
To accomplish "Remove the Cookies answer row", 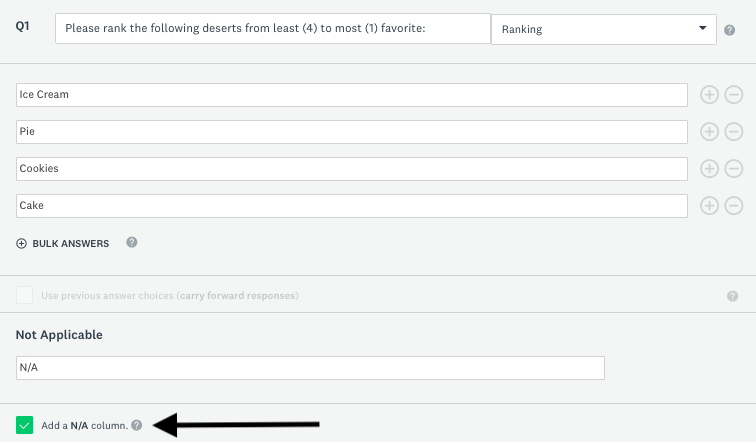I will coord(734,169).
